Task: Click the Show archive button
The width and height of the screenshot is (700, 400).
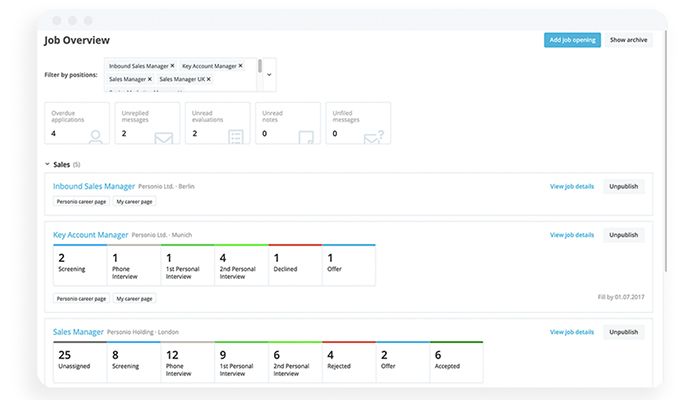Action: pyautogui.click(x=629, y=40)
